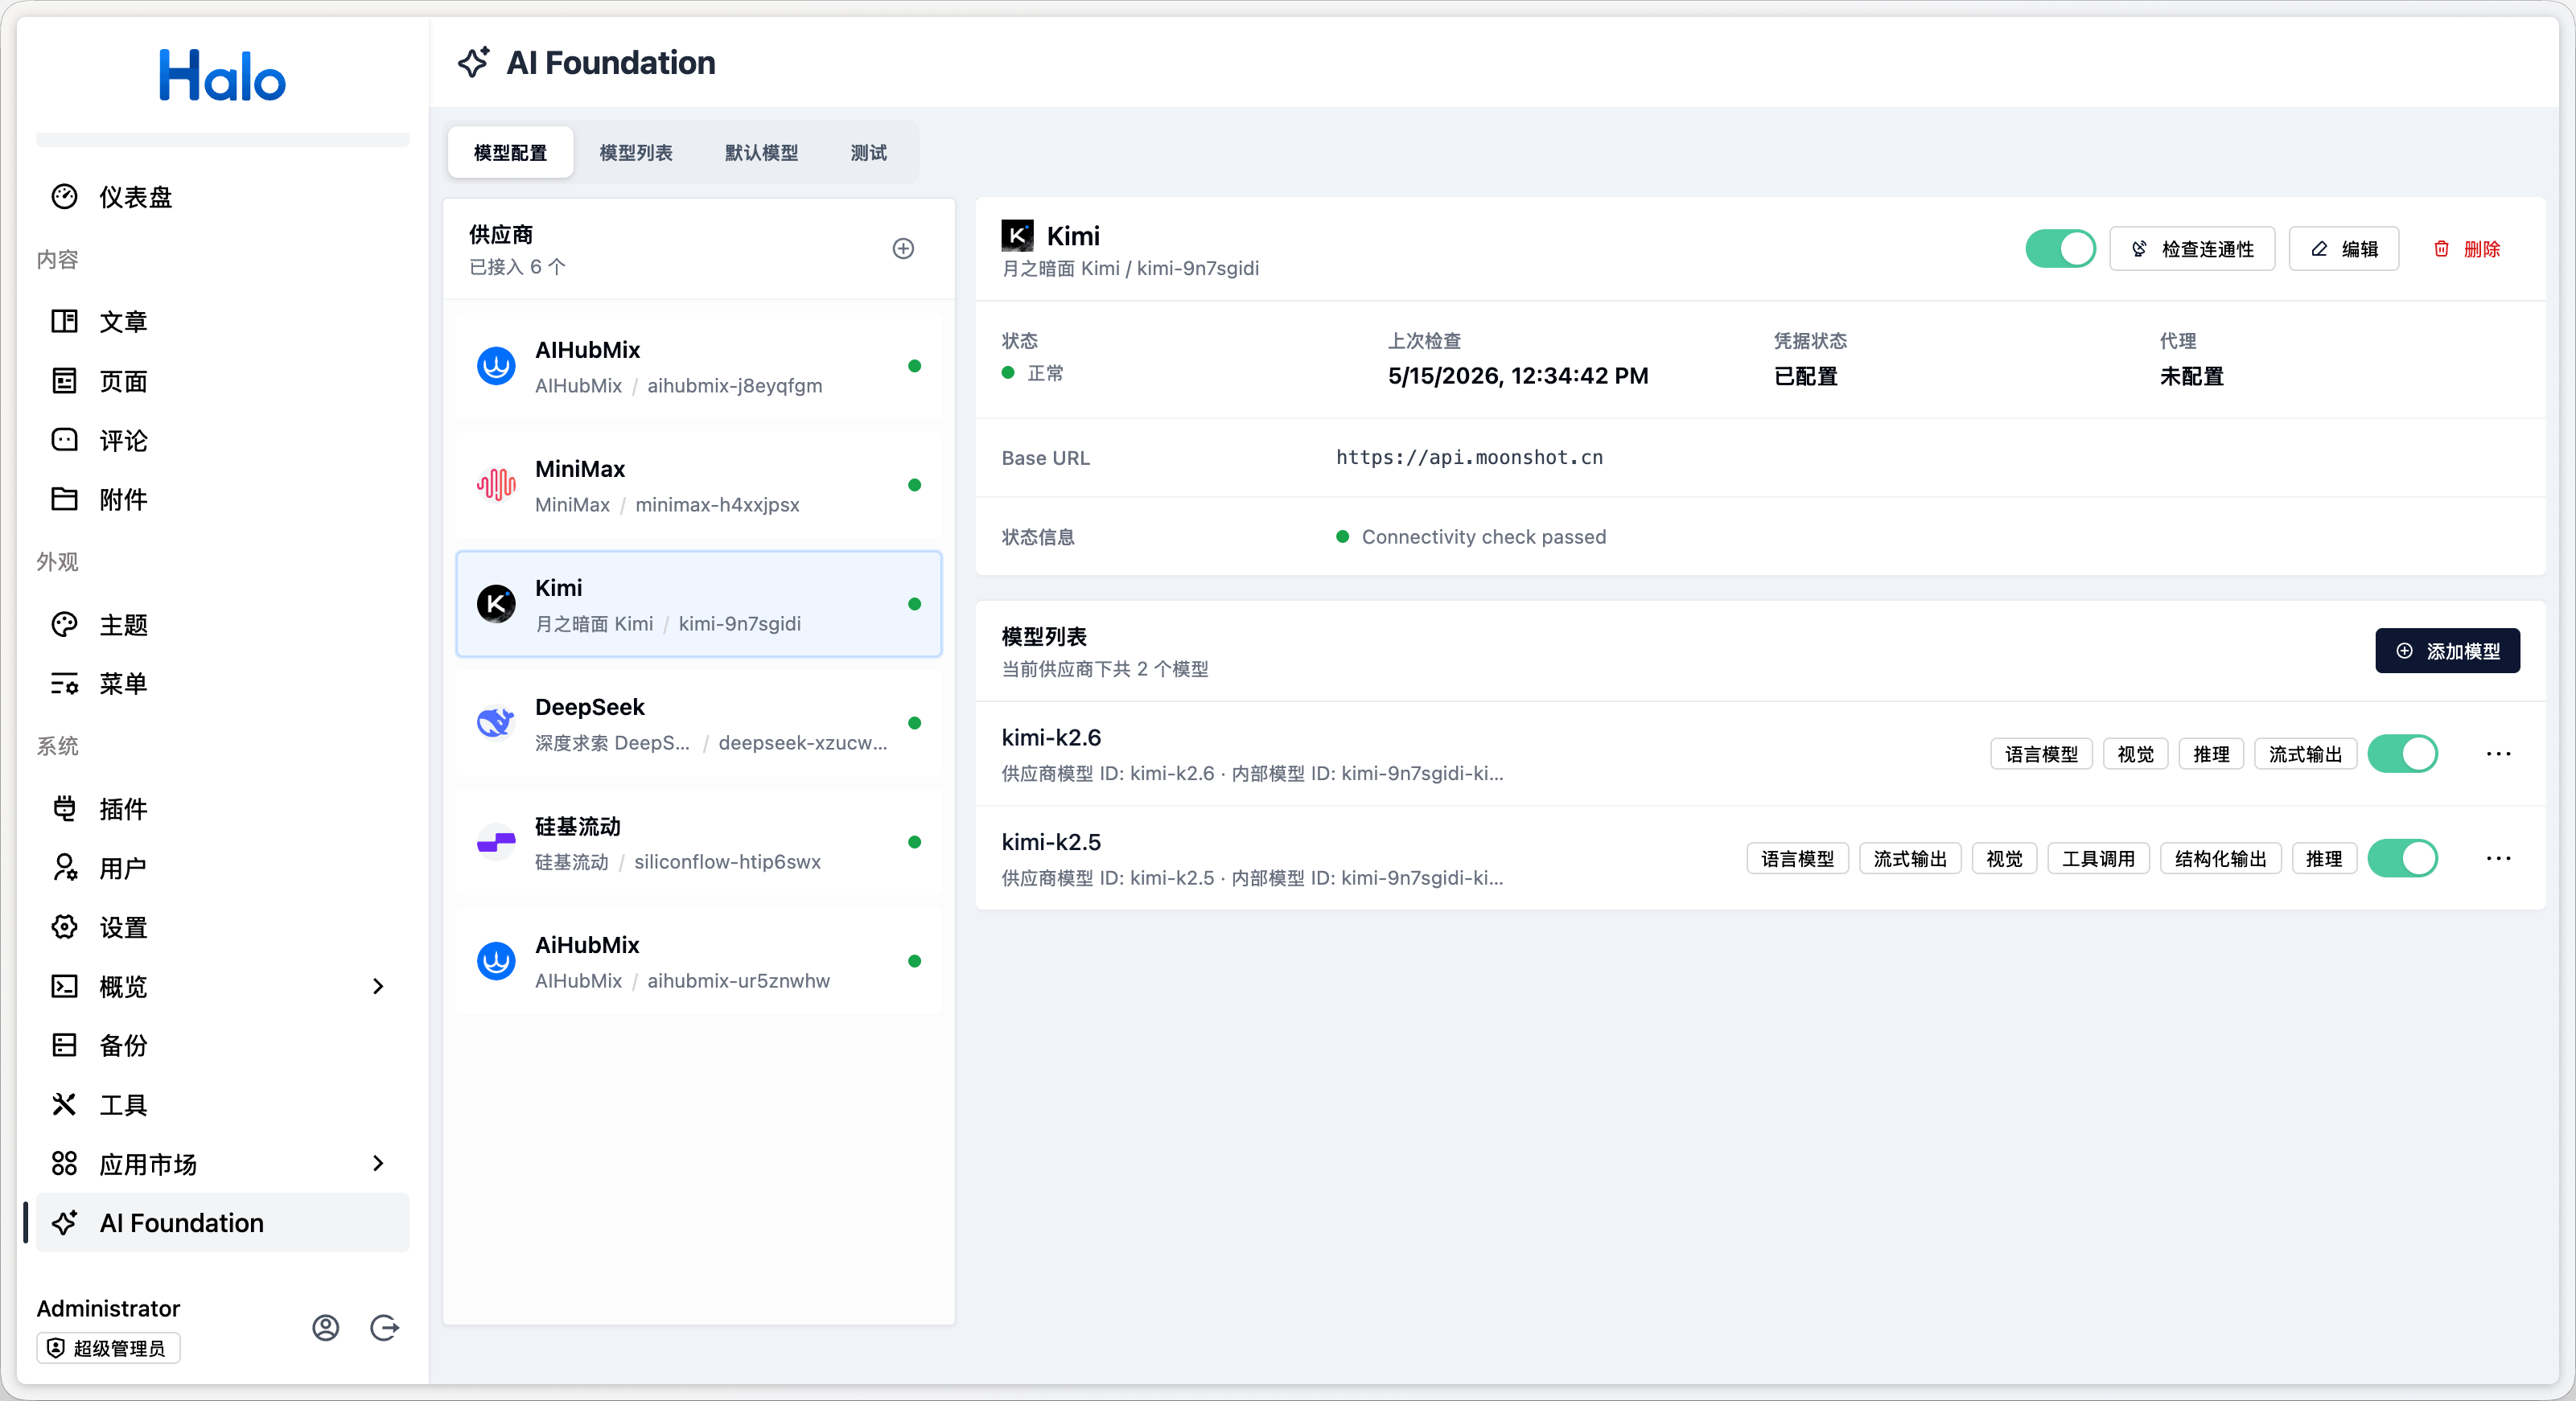The image size is (2576, 1401).
Task: Expand the 概览 submenu chevron
Action: coord(378,987)
